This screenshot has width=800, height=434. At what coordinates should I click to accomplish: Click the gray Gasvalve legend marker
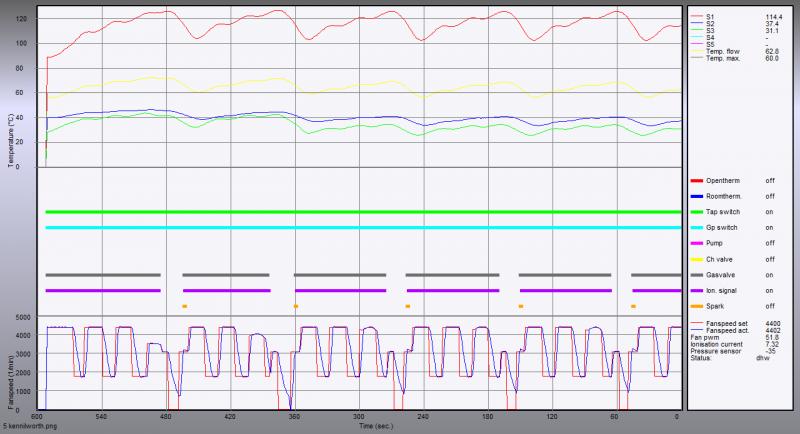click(x=695, y=274)
